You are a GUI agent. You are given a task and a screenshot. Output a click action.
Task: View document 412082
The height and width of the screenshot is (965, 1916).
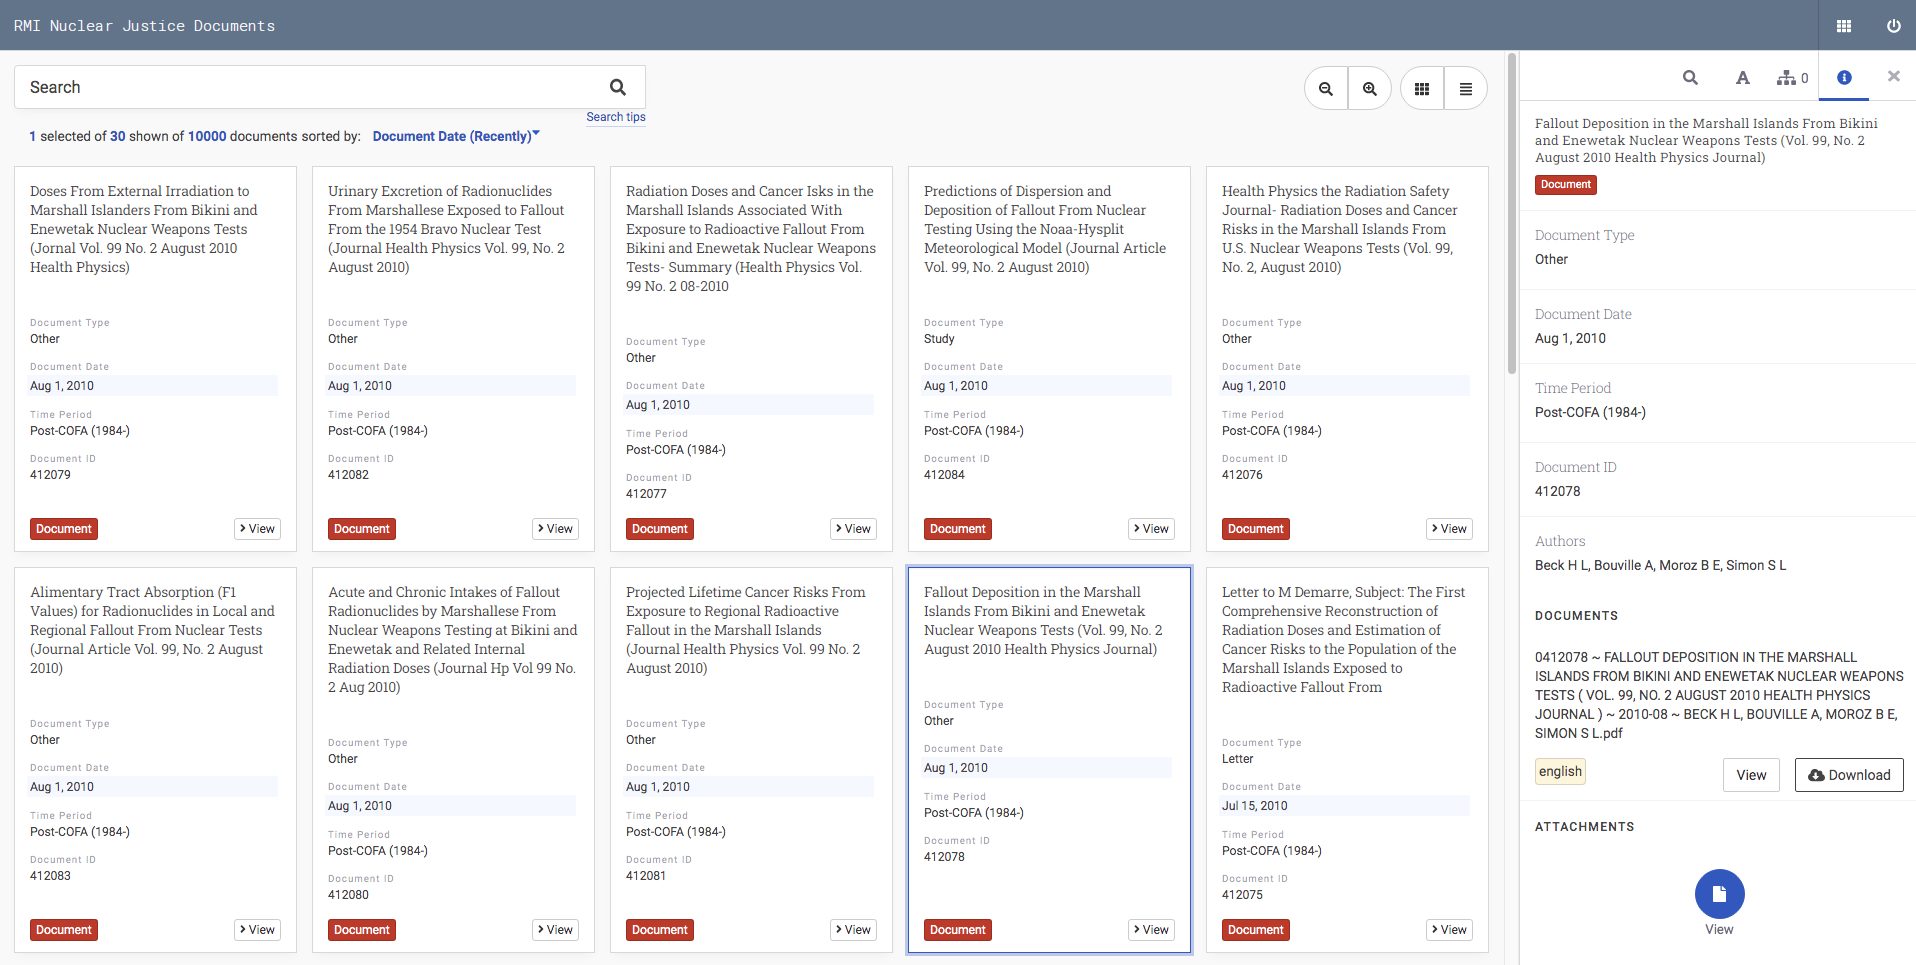[x=556, y=529]
